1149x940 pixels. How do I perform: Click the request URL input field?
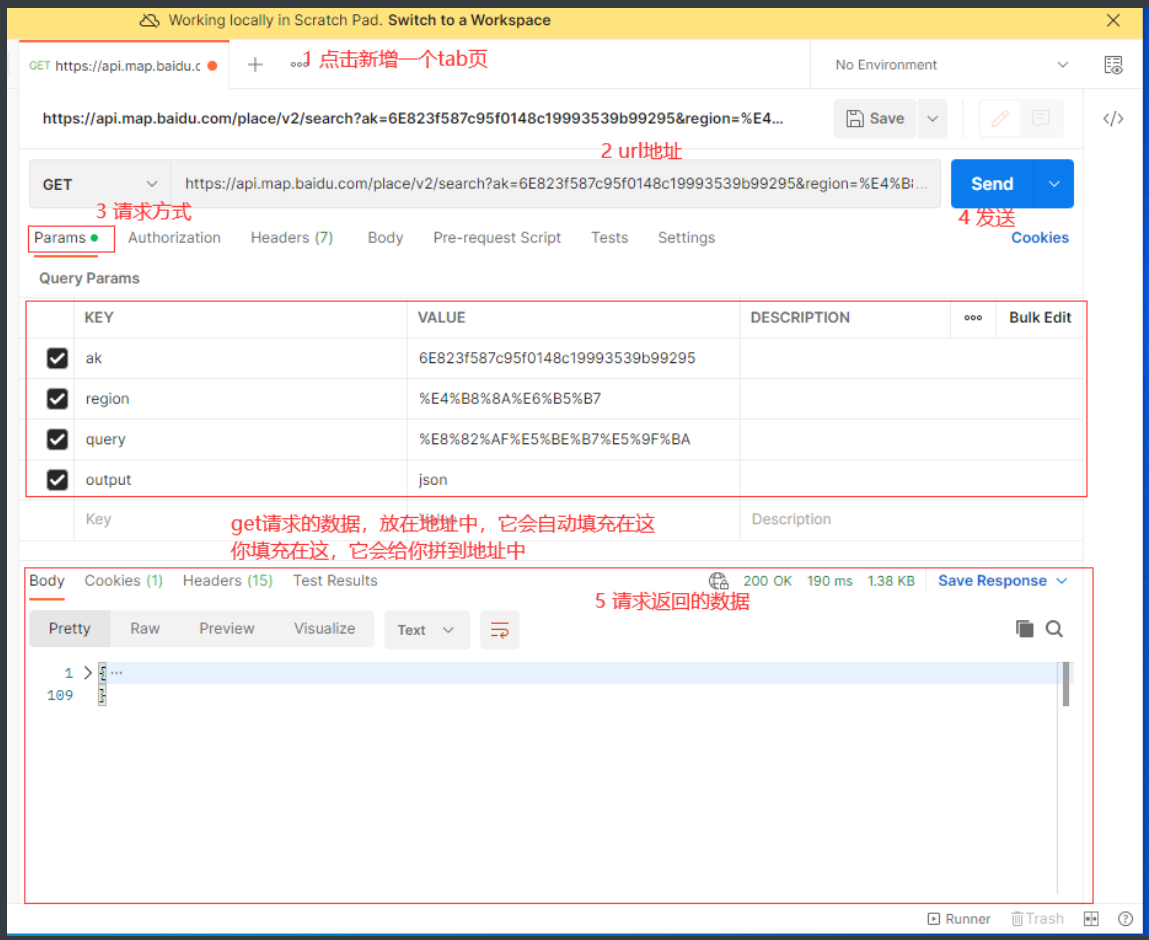(556, 184)
